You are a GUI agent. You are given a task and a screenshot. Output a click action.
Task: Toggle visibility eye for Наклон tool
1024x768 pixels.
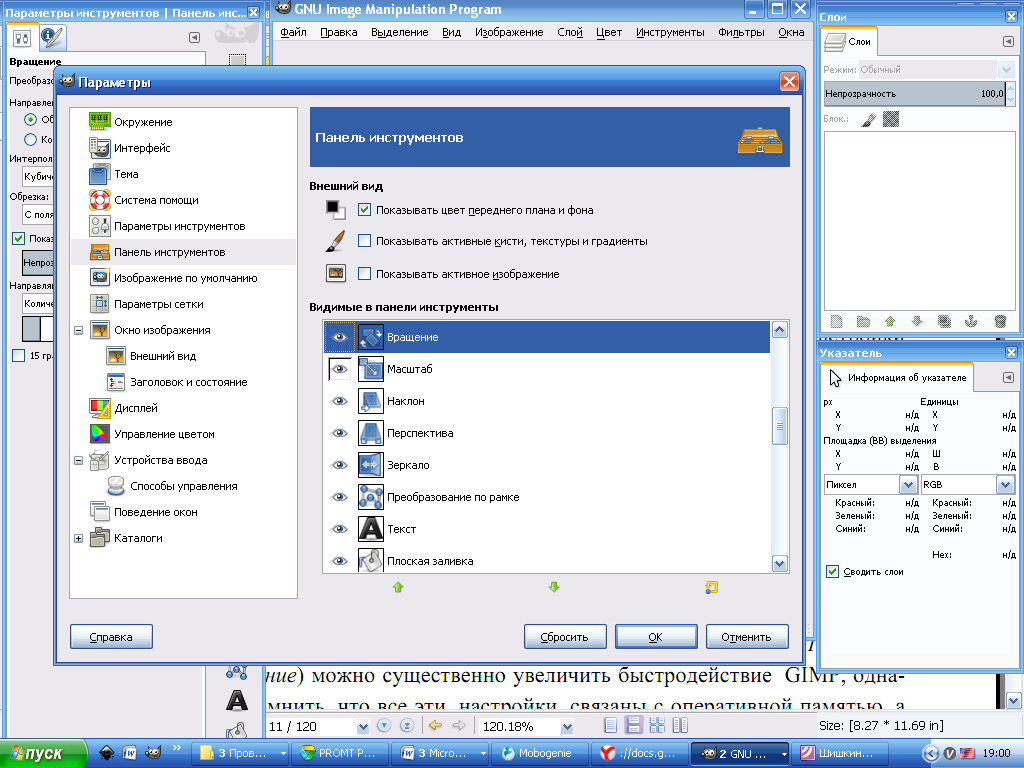[340, 401]
